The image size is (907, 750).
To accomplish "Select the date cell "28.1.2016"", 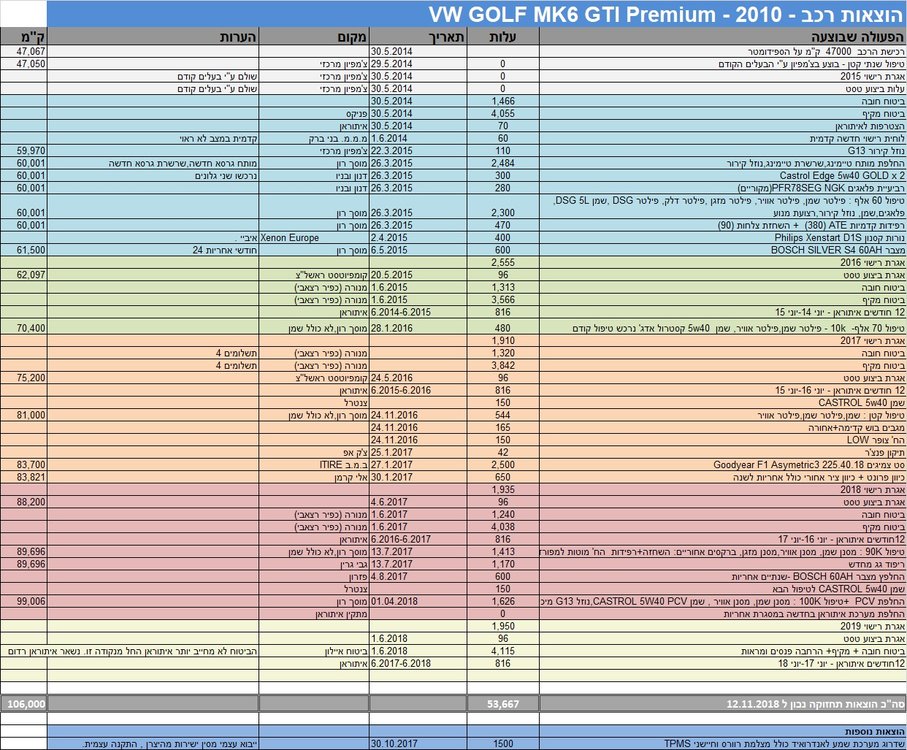I will [418, 328].
